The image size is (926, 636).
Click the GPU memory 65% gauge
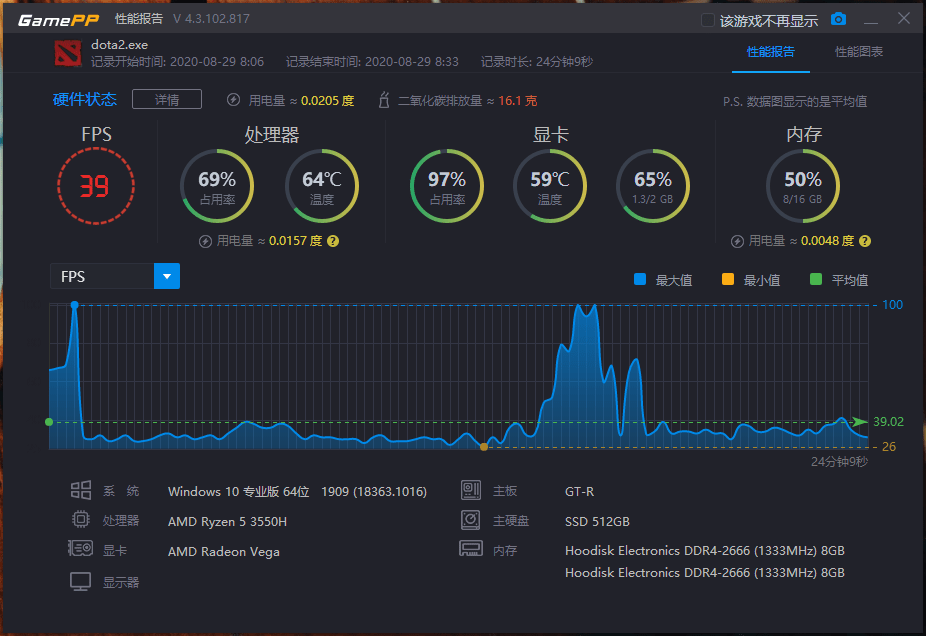point(653,186)
